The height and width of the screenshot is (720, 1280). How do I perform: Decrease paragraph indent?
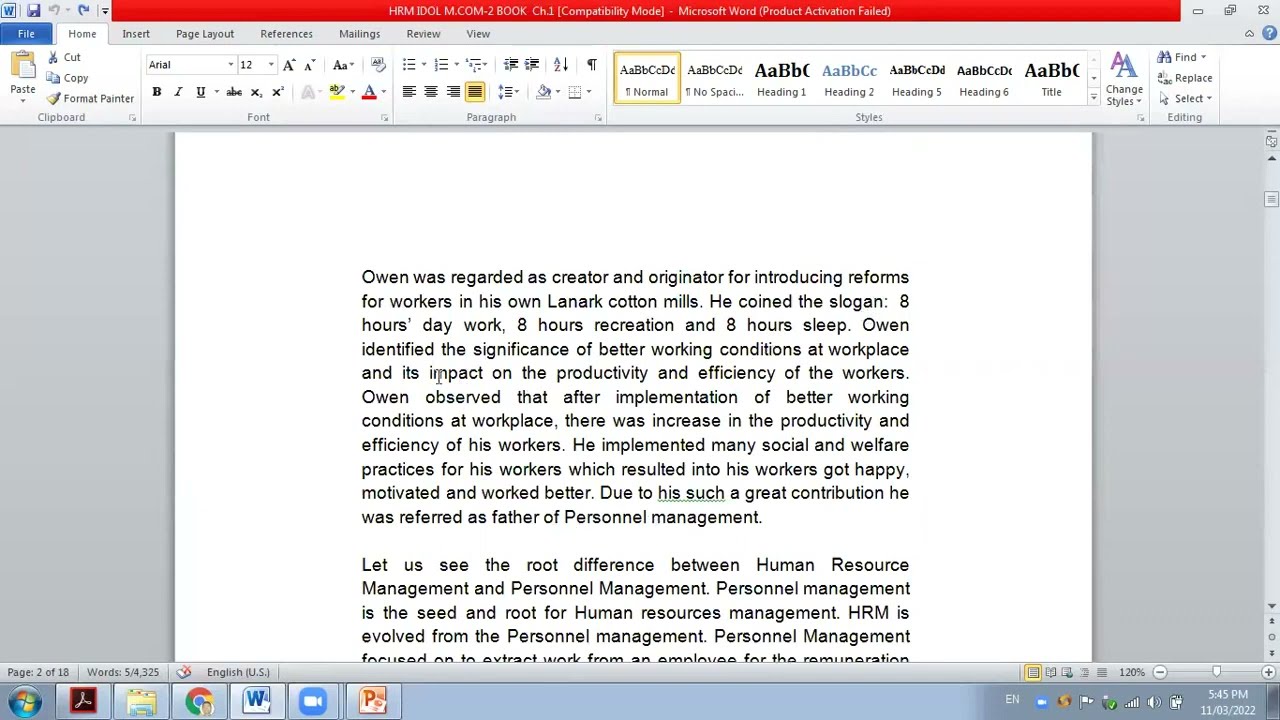[511, 65]
